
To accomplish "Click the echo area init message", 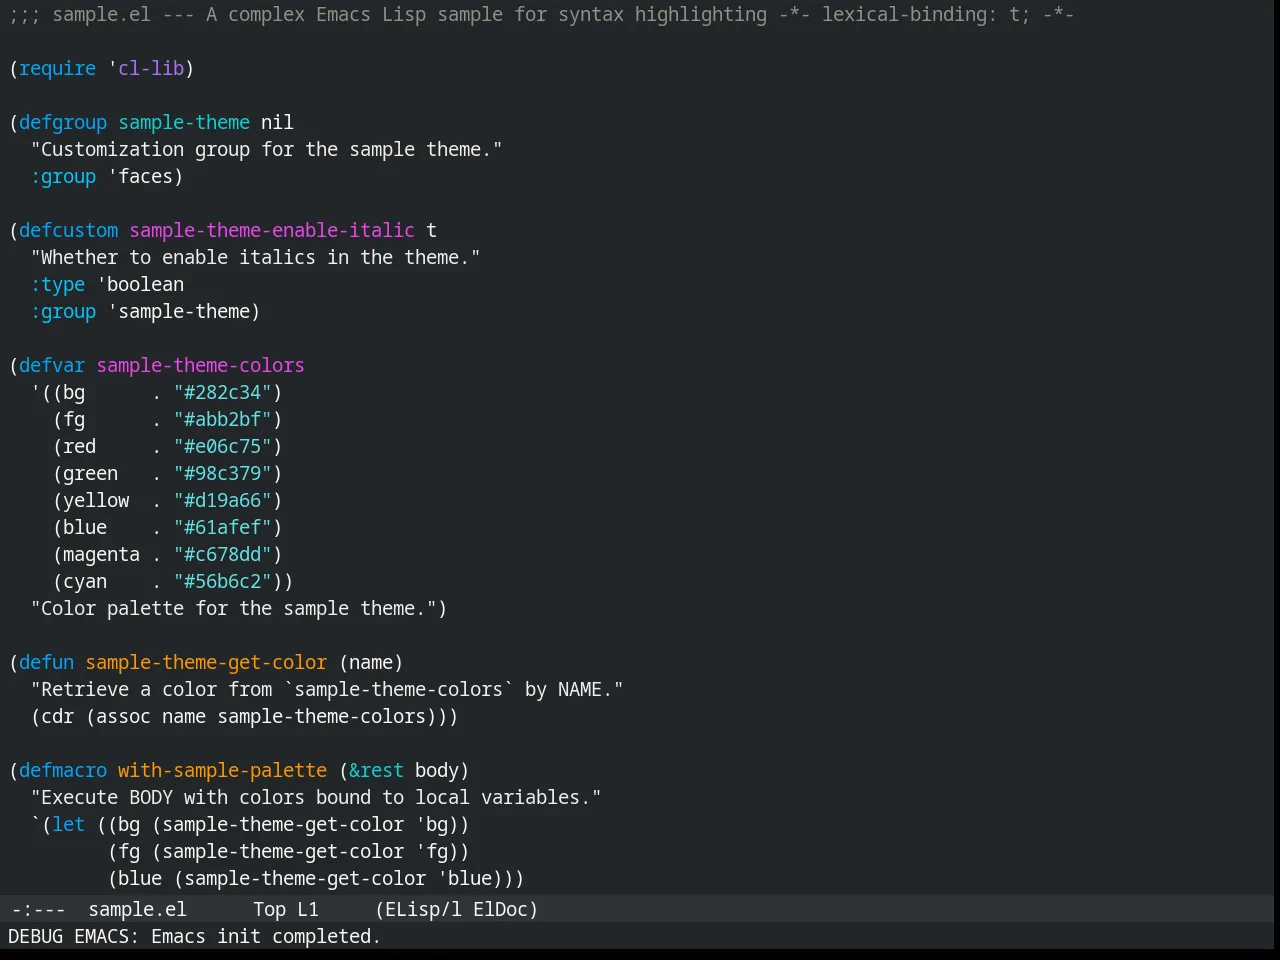I will point(194,936).
